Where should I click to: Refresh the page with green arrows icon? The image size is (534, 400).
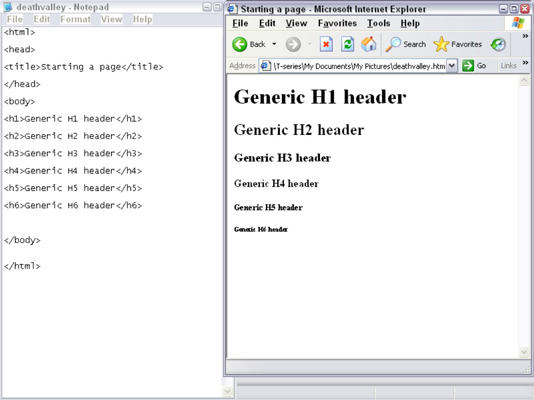347,44
